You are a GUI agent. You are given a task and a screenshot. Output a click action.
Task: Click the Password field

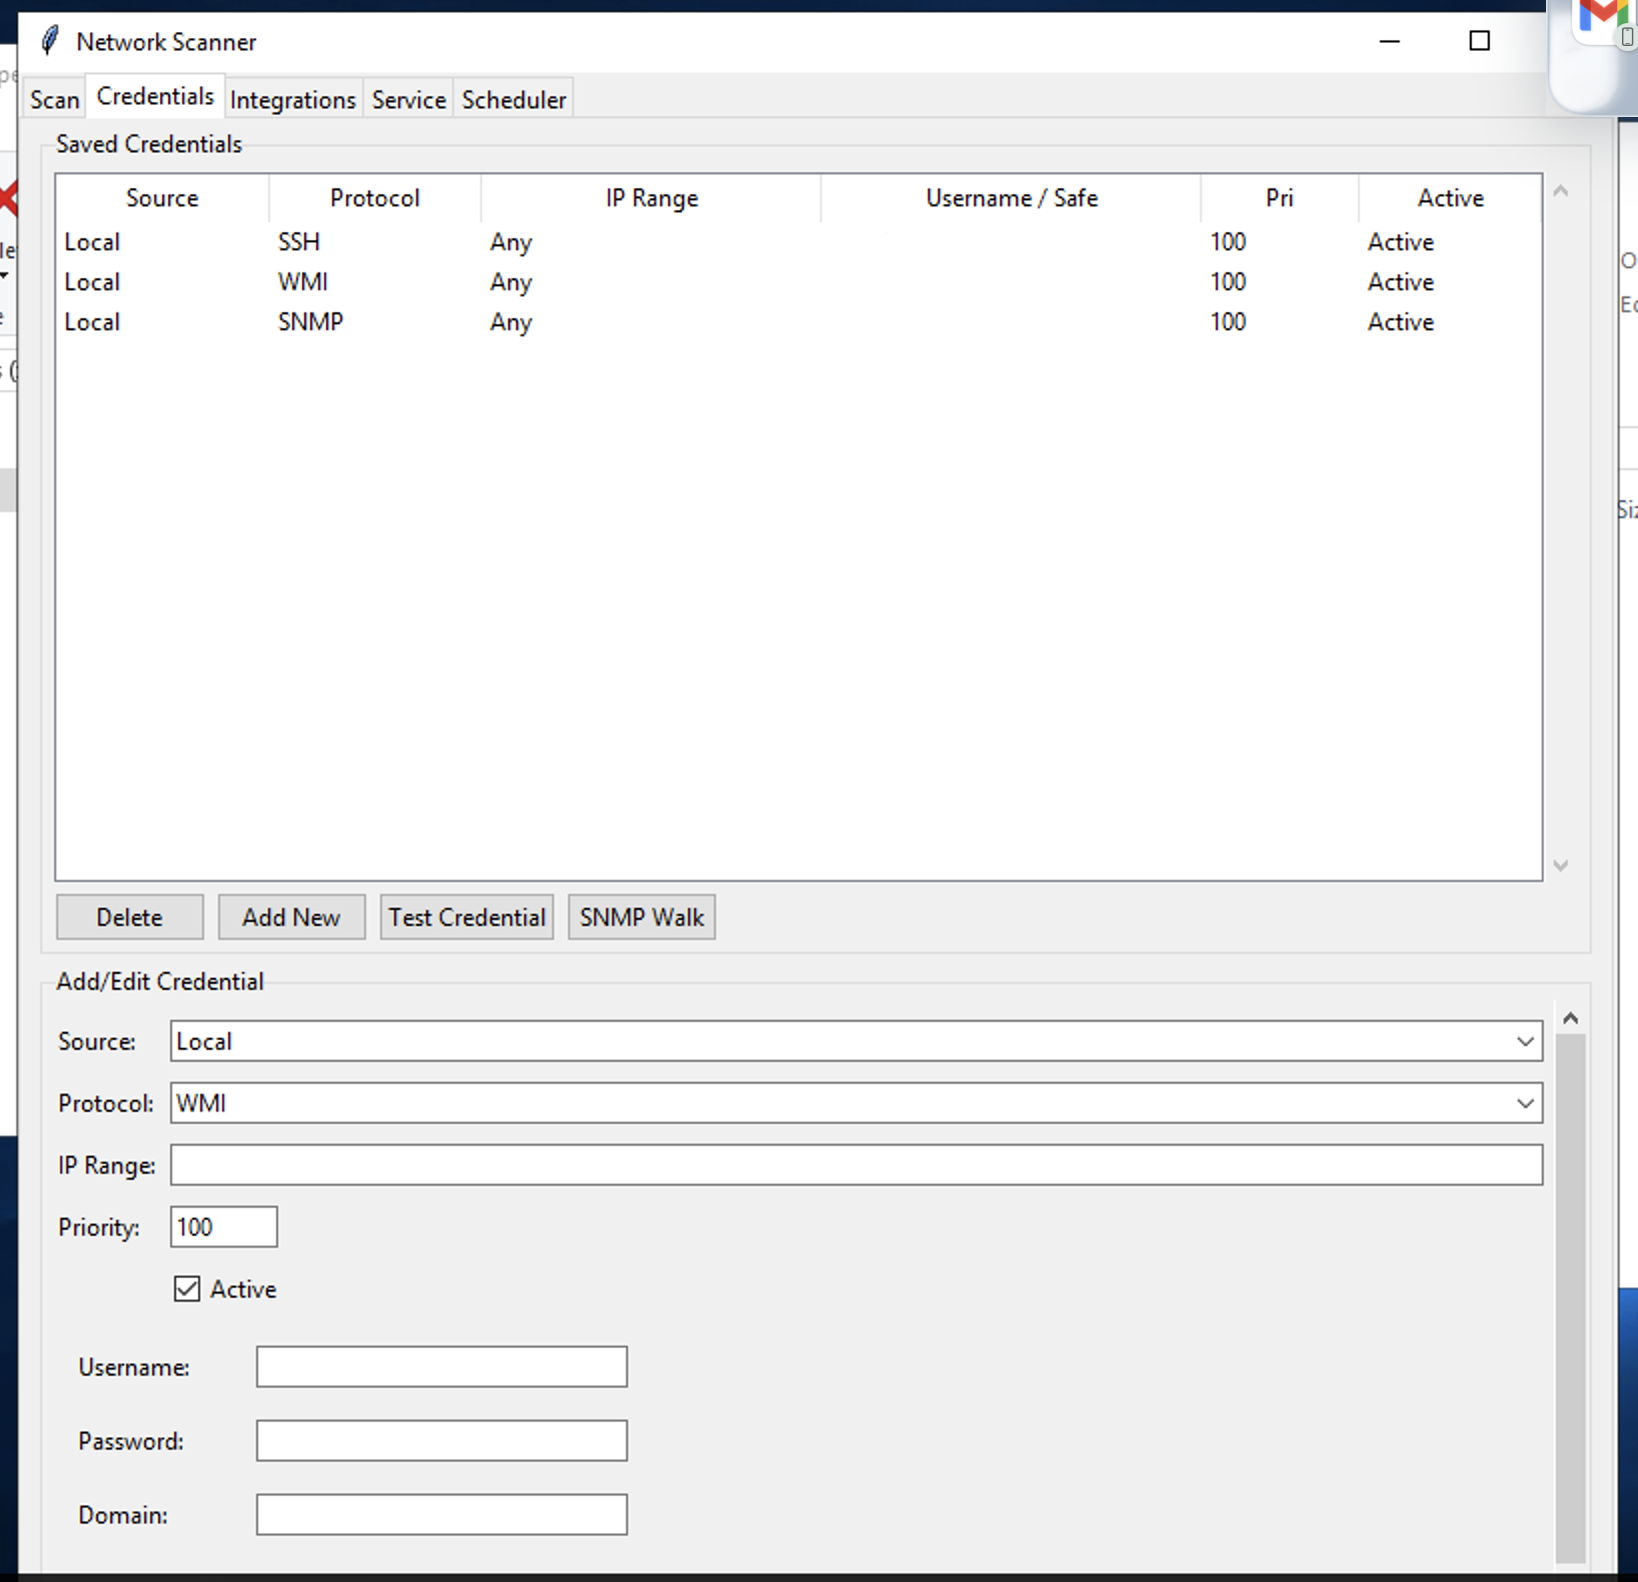(x=441, y=1441)
